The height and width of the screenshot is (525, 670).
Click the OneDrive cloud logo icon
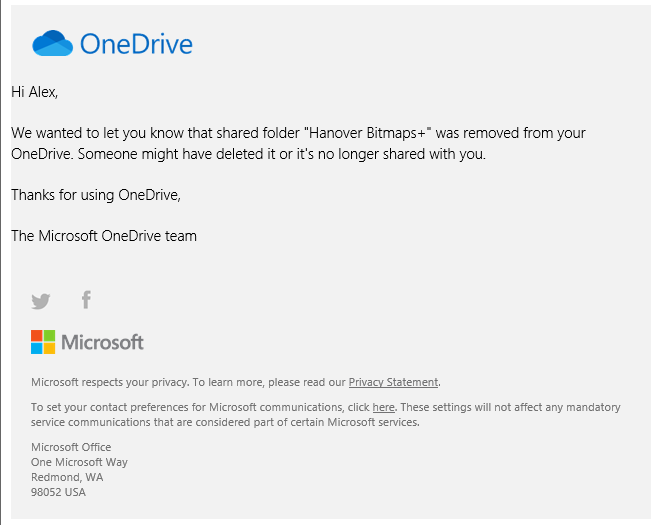pyautogui.click(x=52, y=43)
